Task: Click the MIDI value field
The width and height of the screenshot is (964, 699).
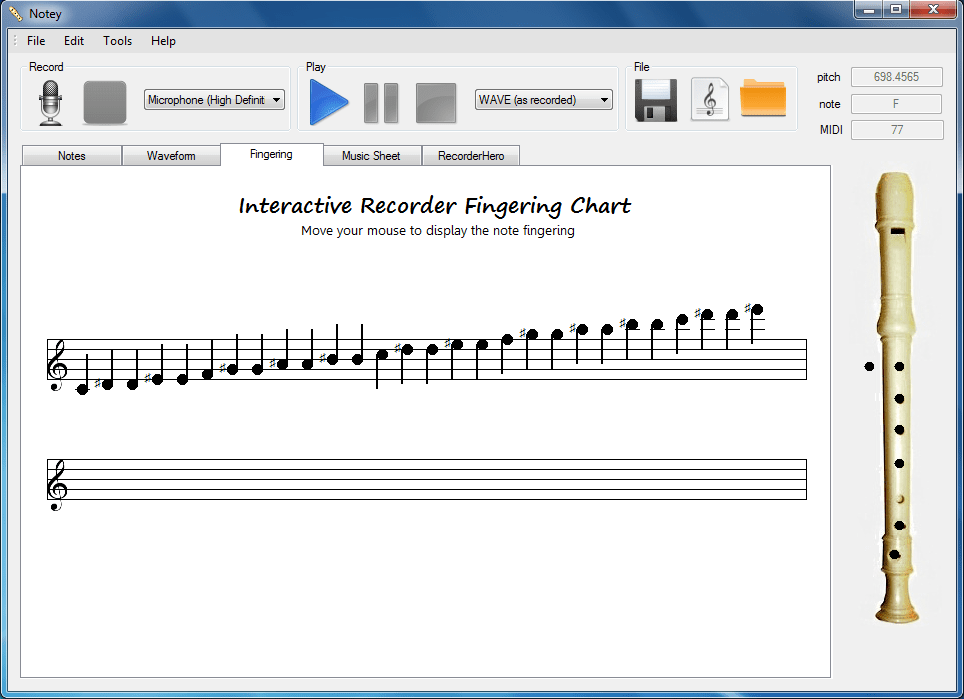Action: 896,130
